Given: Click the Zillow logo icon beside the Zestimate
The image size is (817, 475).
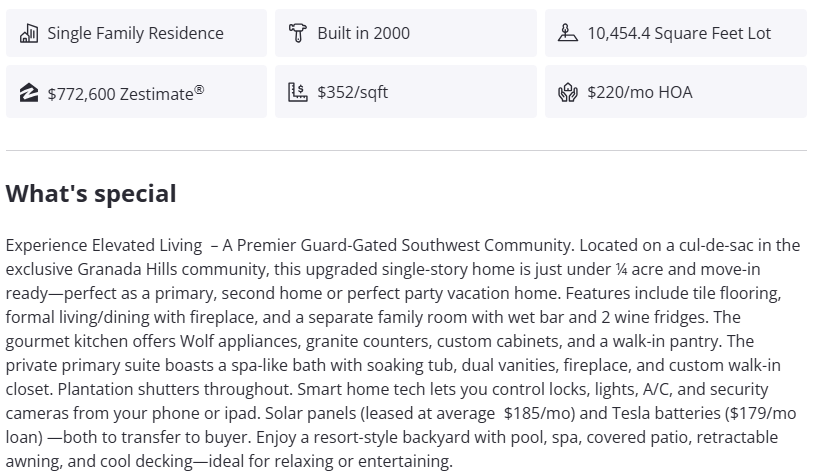Looking at the screenshot, I should point(28,93).
